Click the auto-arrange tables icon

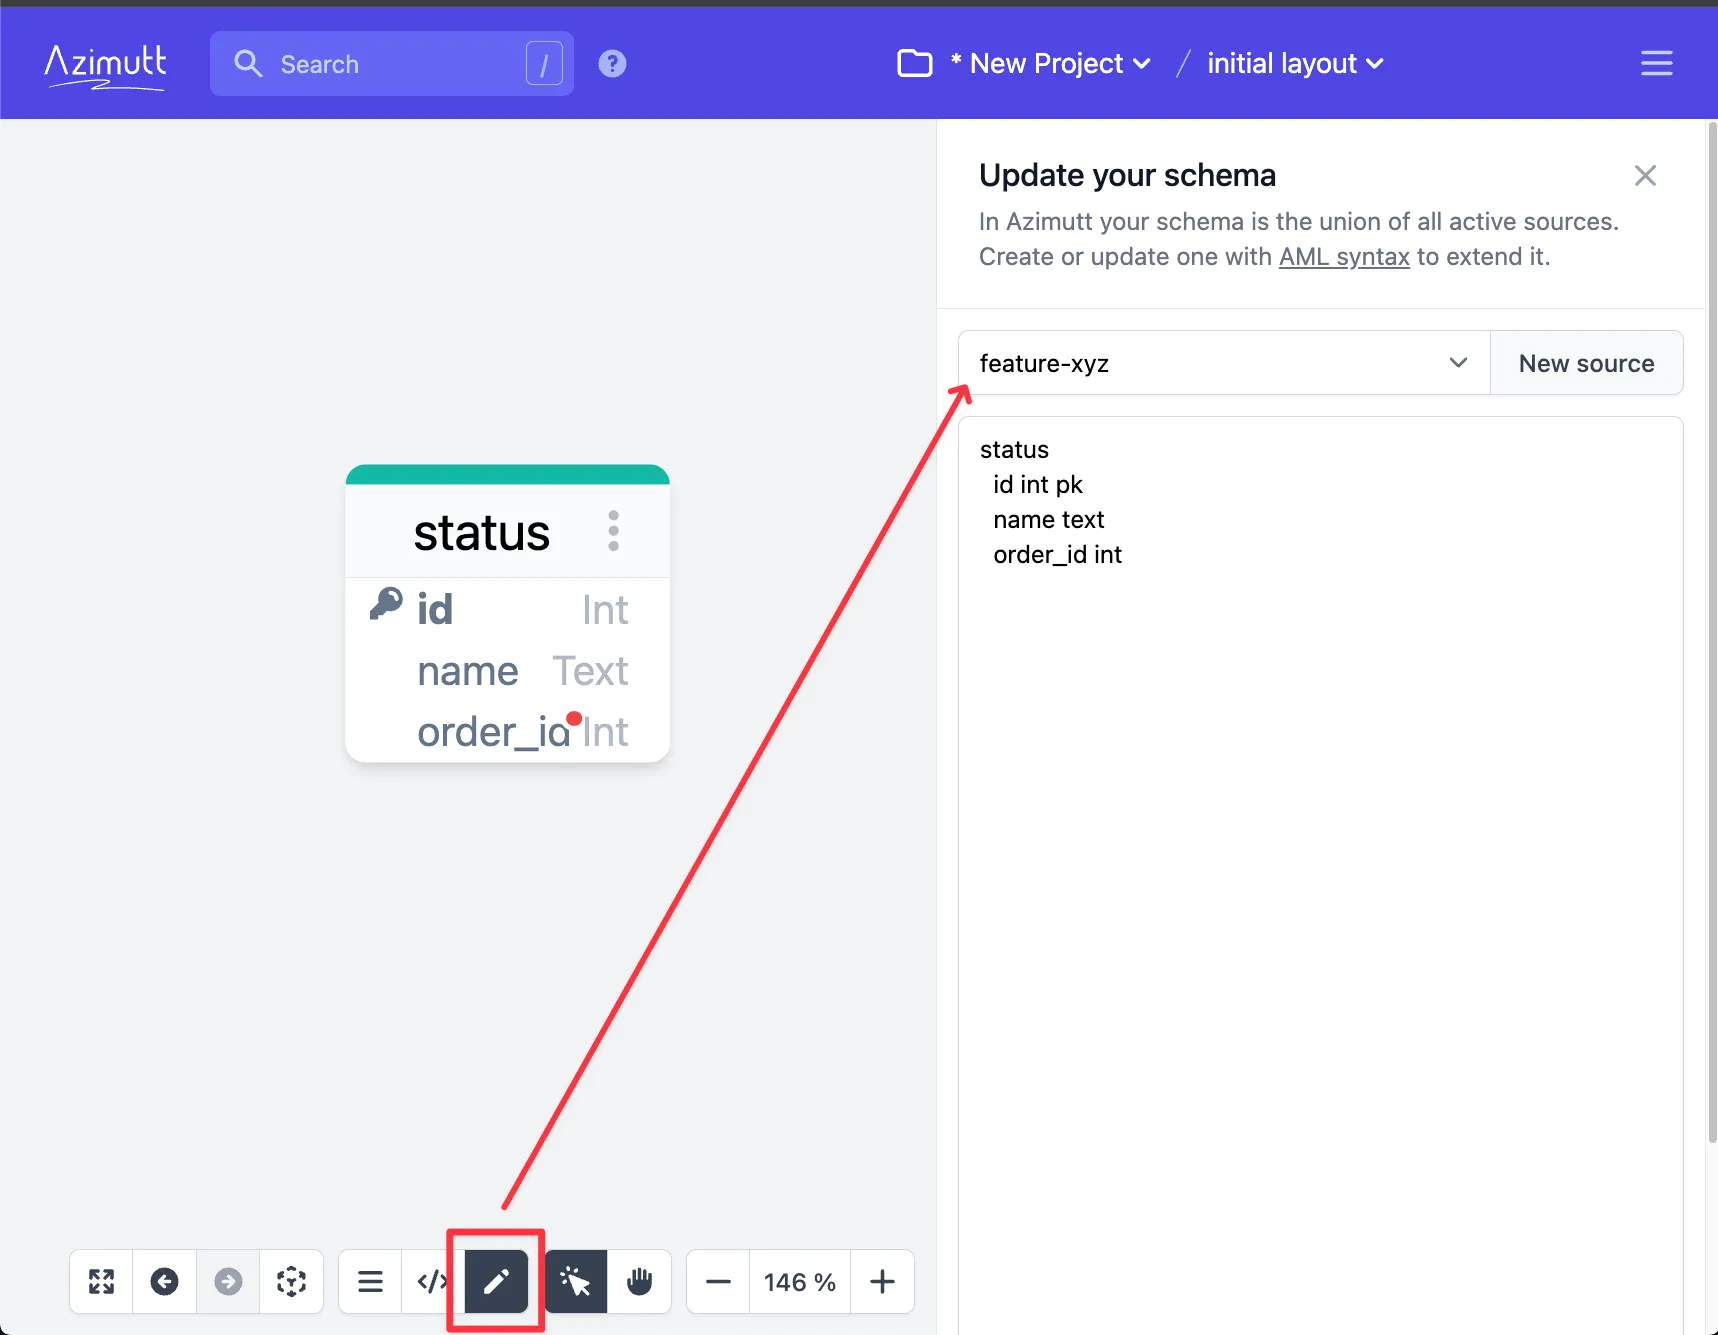click(x=291, y=1281)
